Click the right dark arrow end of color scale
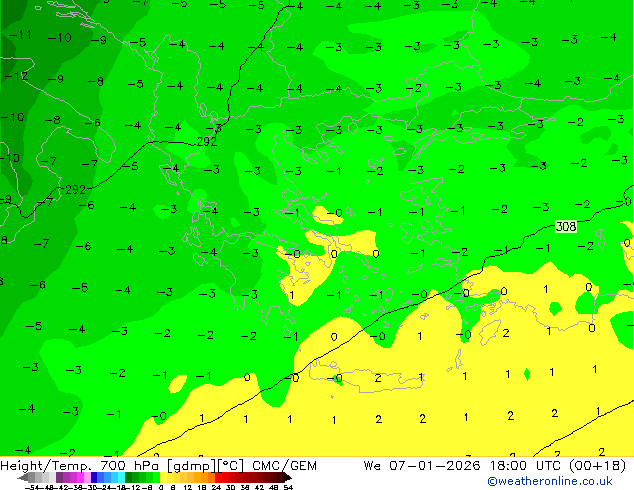Screen dimensions: 634x490 [x=287, y=478]
